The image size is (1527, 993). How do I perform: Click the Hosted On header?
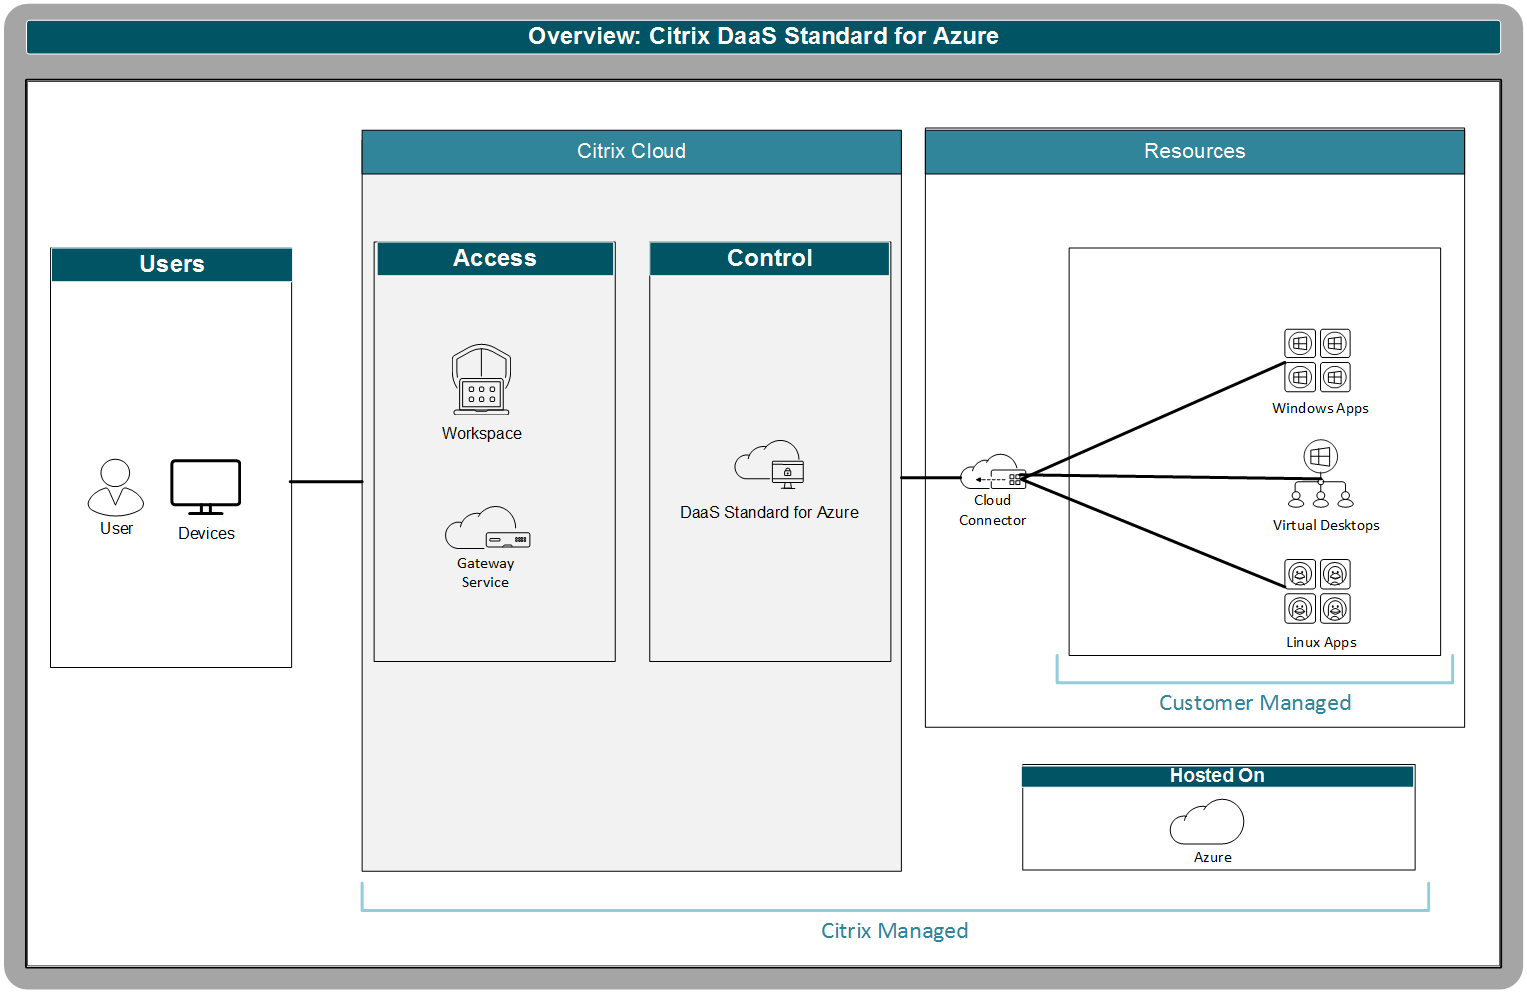click(1218, 776)
